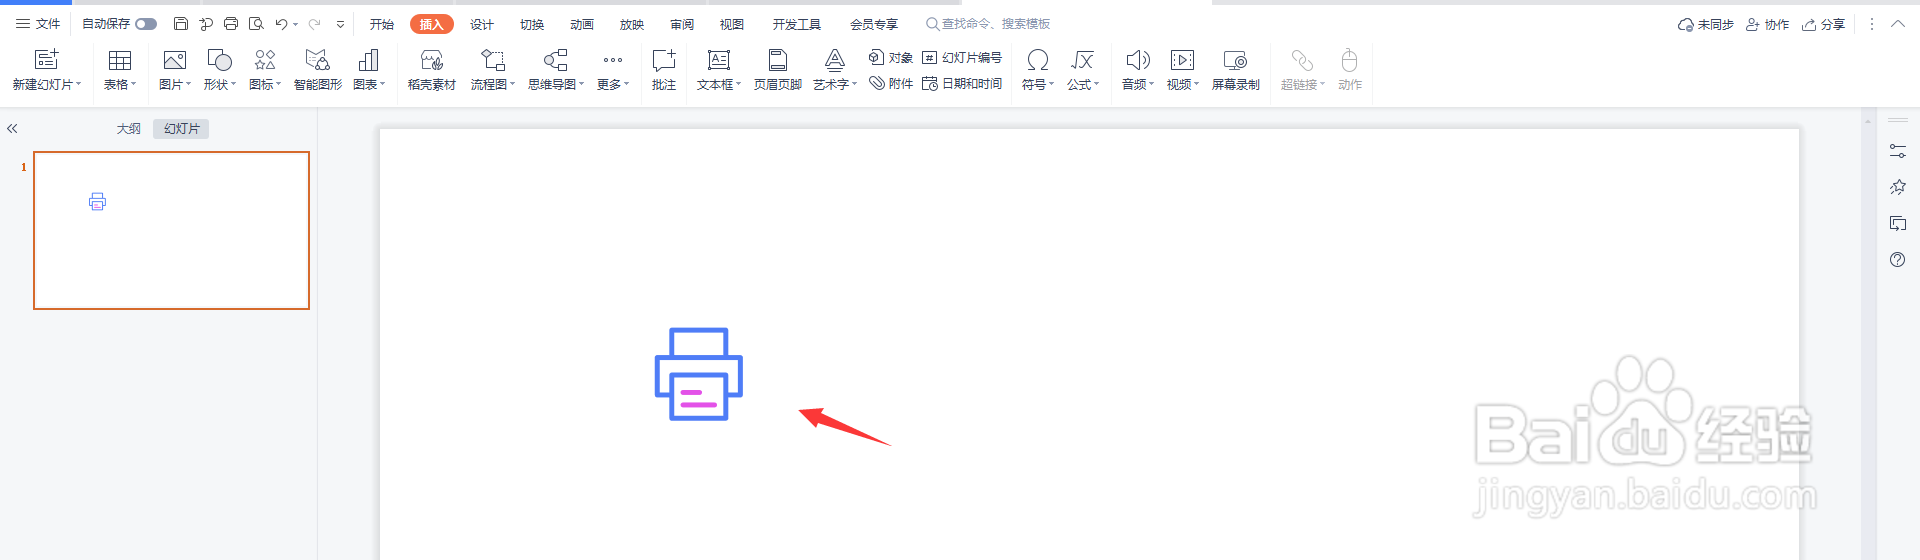Collapse the slide panel with double chevron
Screen dimensions: 1920x560
12,129
